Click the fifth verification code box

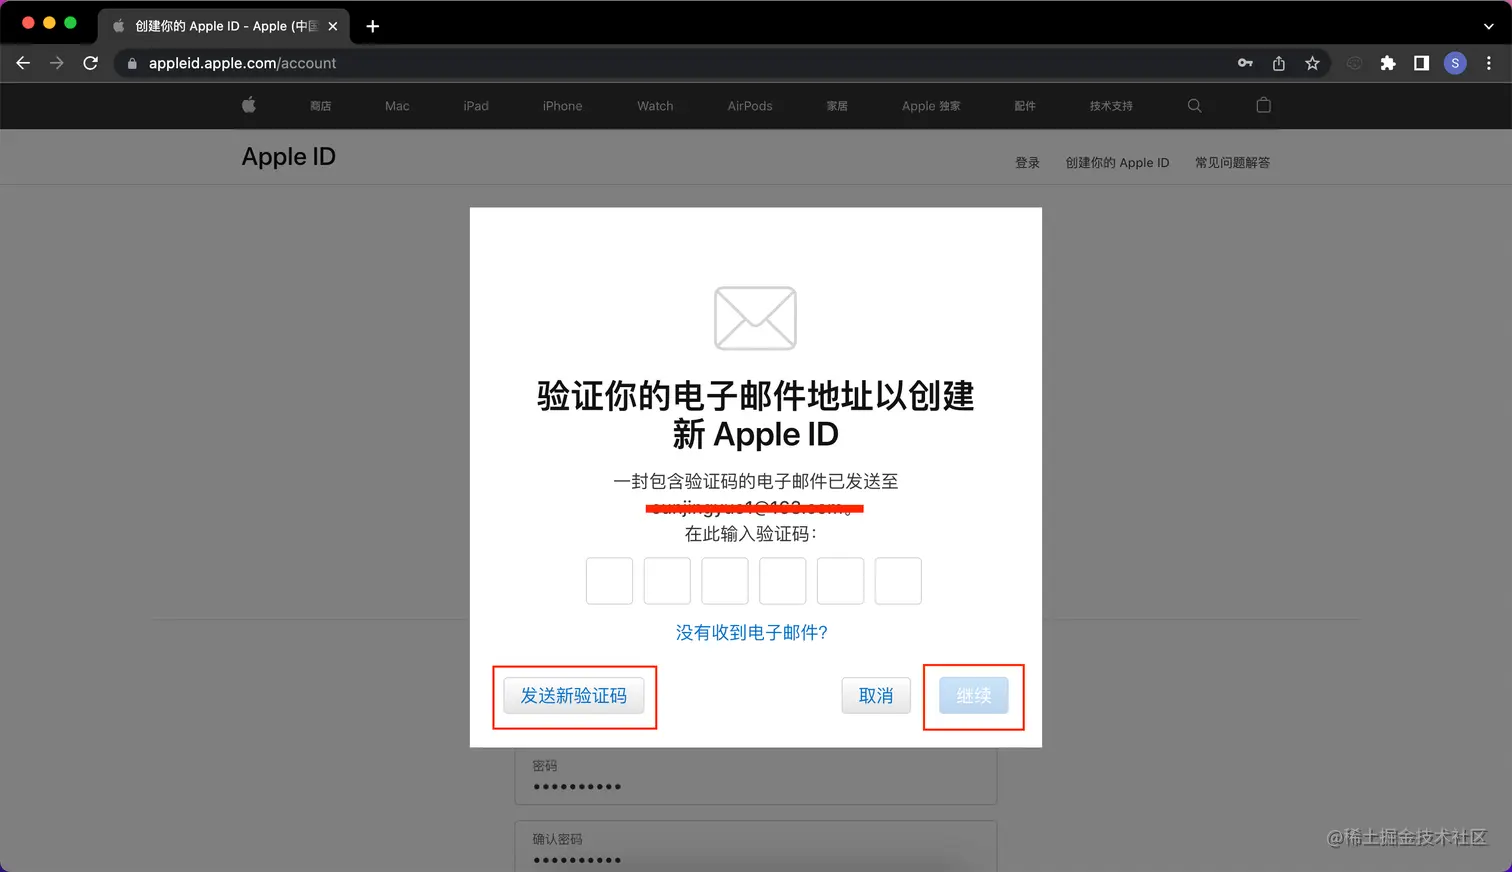[840, 581]
